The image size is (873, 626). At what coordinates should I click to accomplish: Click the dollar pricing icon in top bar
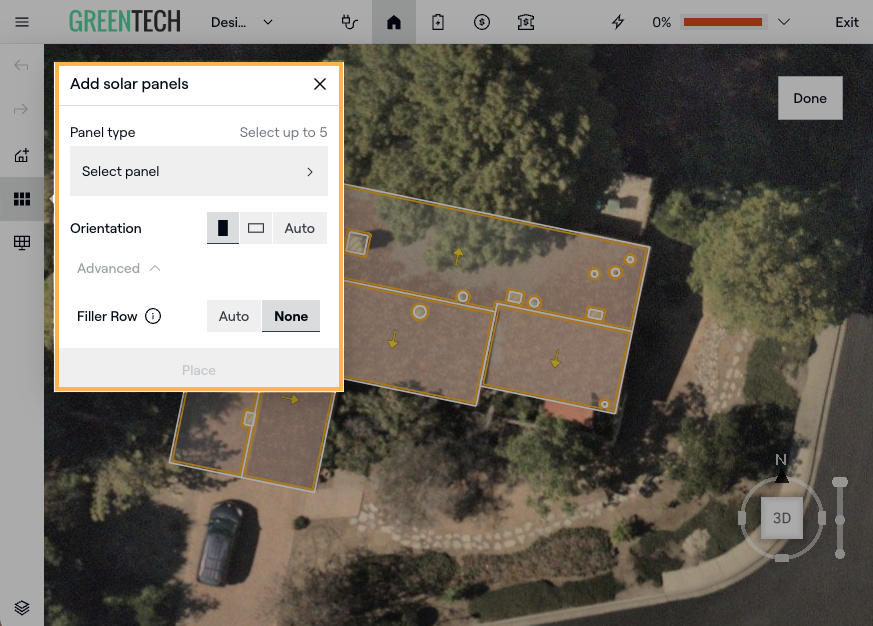[482, 22]
